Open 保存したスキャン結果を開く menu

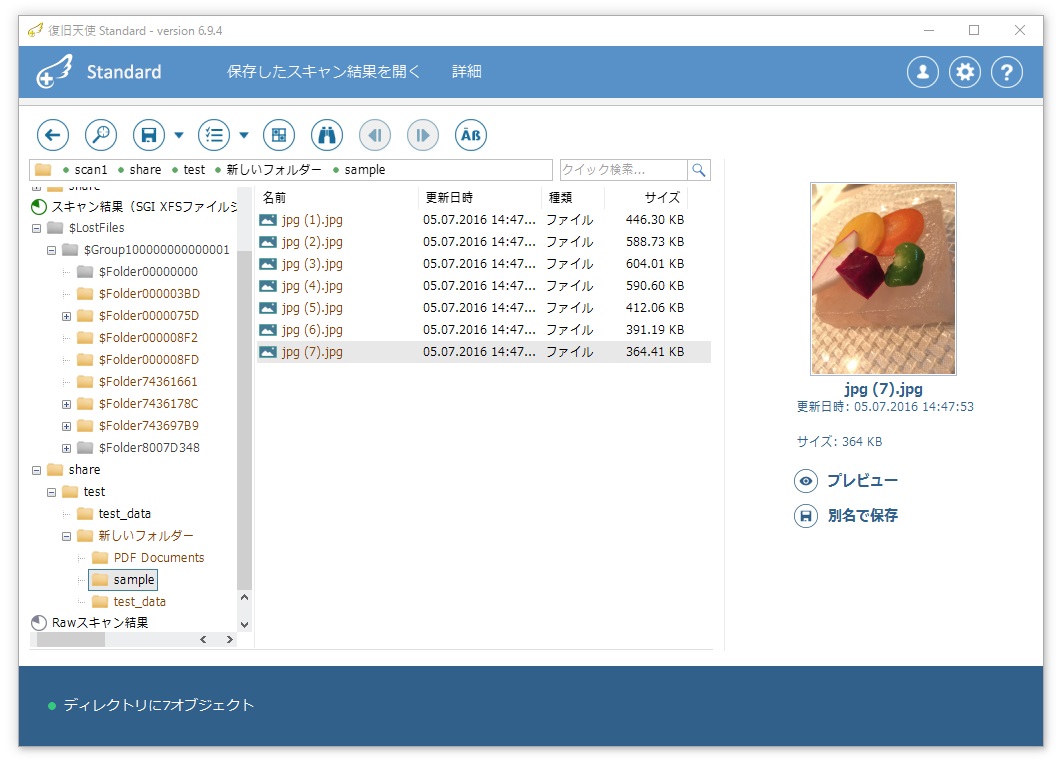[323, 72]
